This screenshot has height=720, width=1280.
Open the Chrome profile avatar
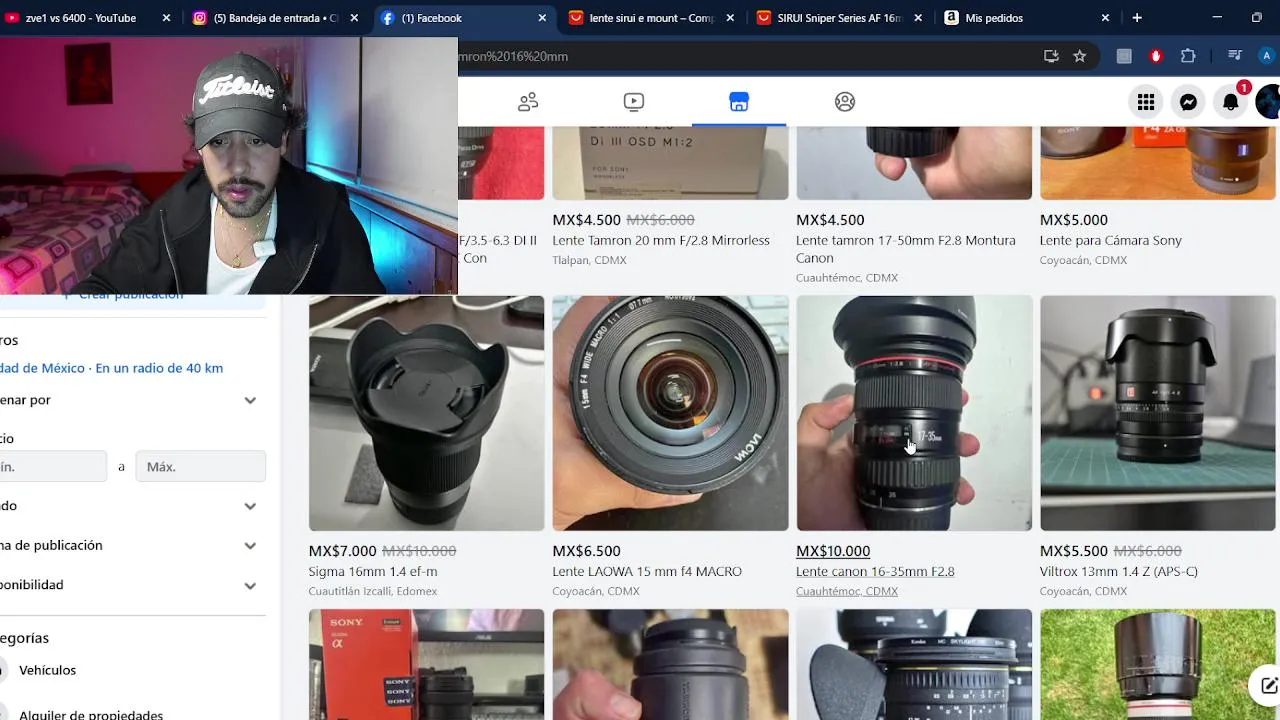(x=1267, y=56)
